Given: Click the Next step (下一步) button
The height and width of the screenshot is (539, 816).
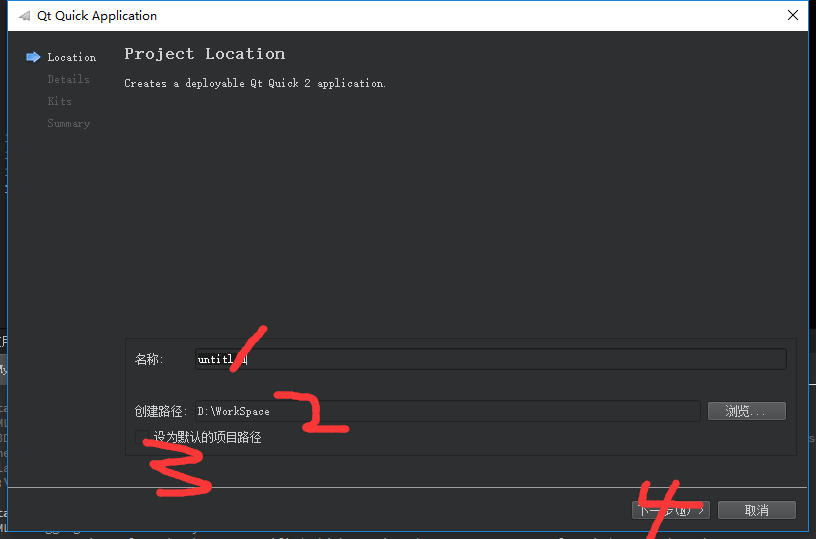Looking at the screenshot, I should pos(671,510).
